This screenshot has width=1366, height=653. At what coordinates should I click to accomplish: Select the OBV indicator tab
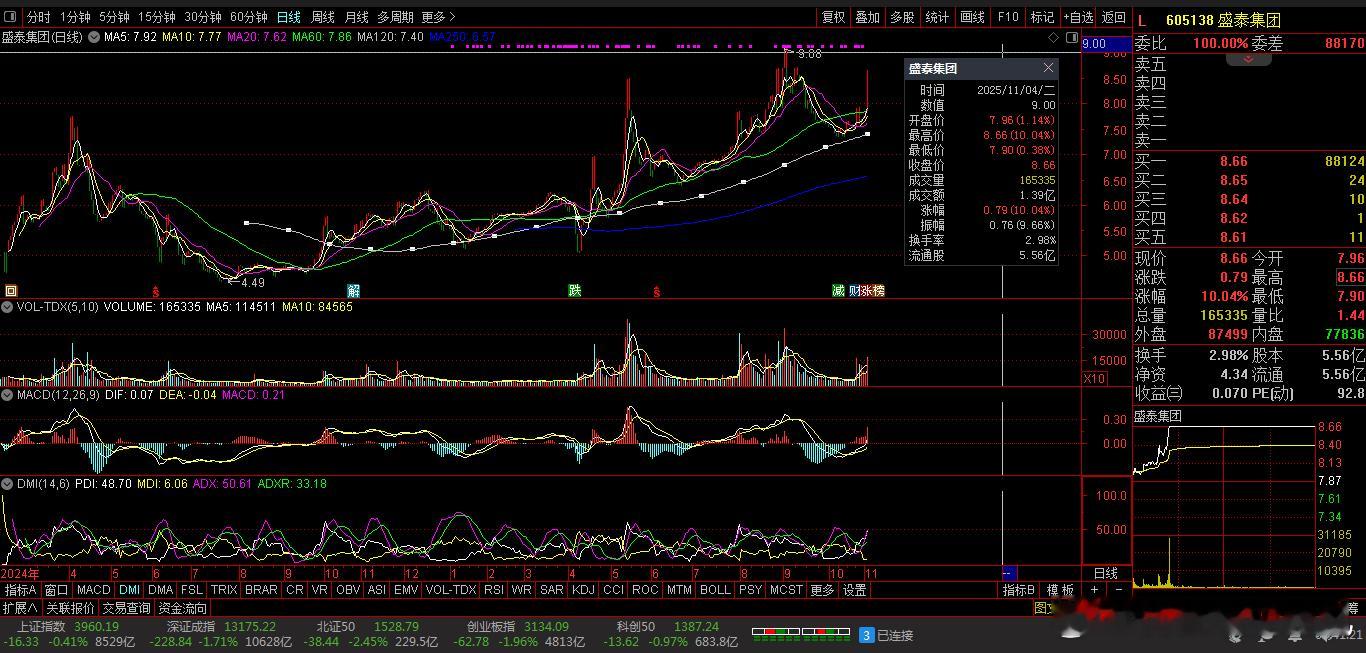(x=347, y=591)
